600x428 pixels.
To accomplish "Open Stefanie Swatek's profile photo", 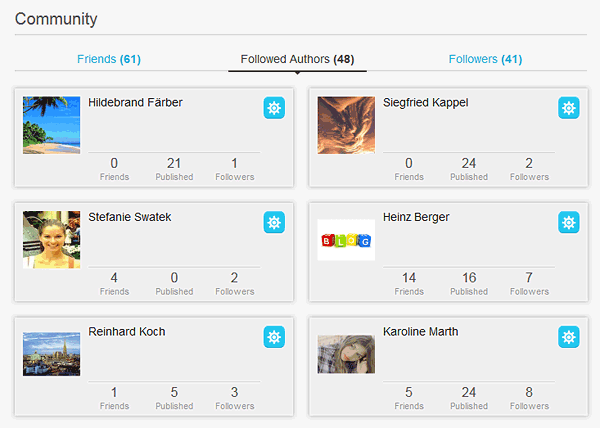I will coord(52,239).
